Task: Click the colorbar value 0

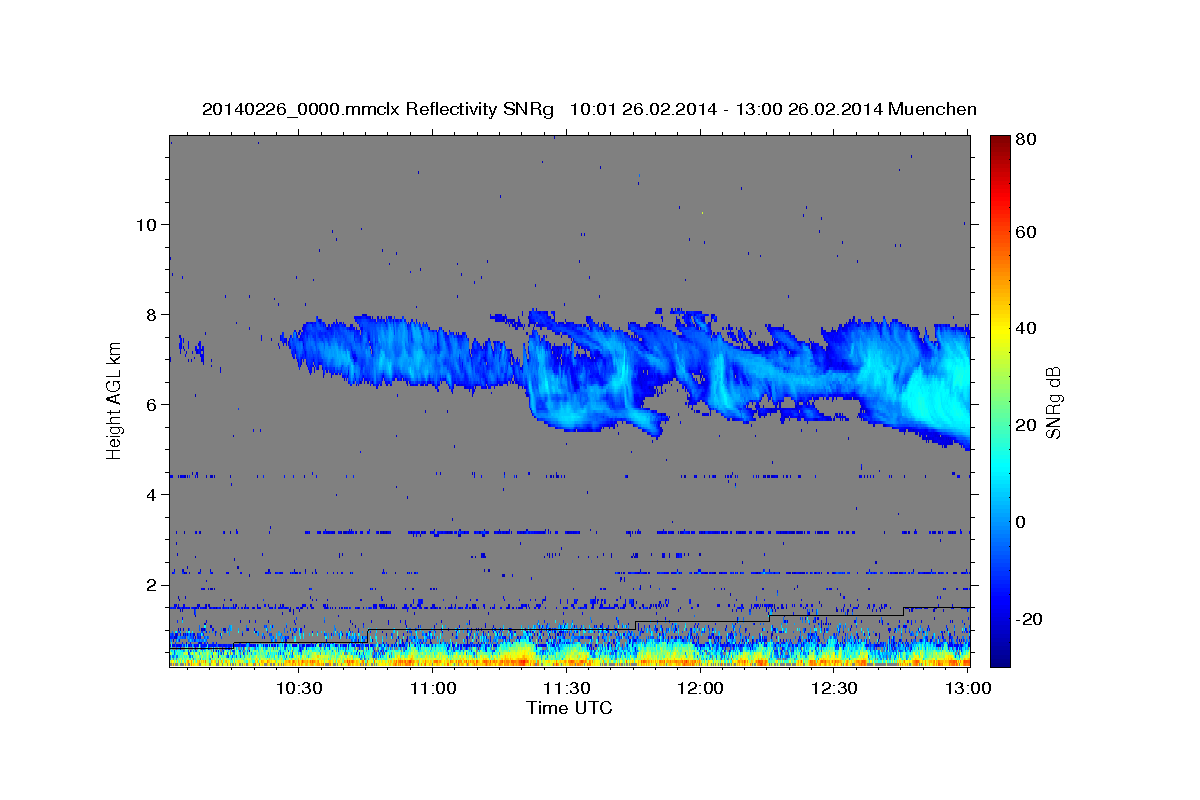Action: [x=1020, y=522]
